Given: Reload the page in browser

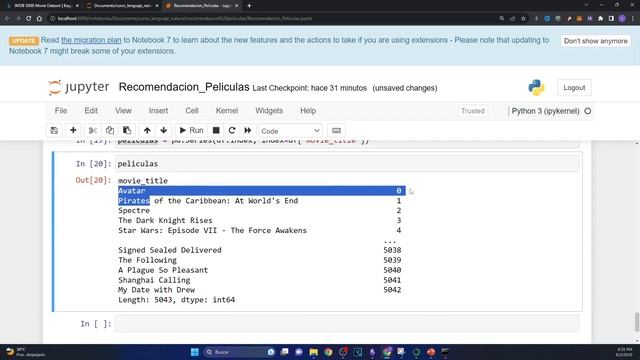Looking at the screenshot, I should (x=29, y=18).
